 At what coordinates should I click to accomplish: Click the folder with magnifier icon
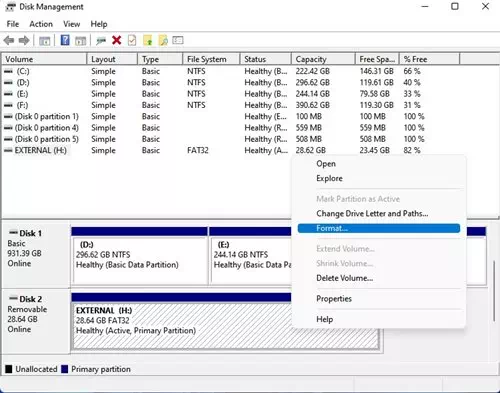(x=163, y=40)
